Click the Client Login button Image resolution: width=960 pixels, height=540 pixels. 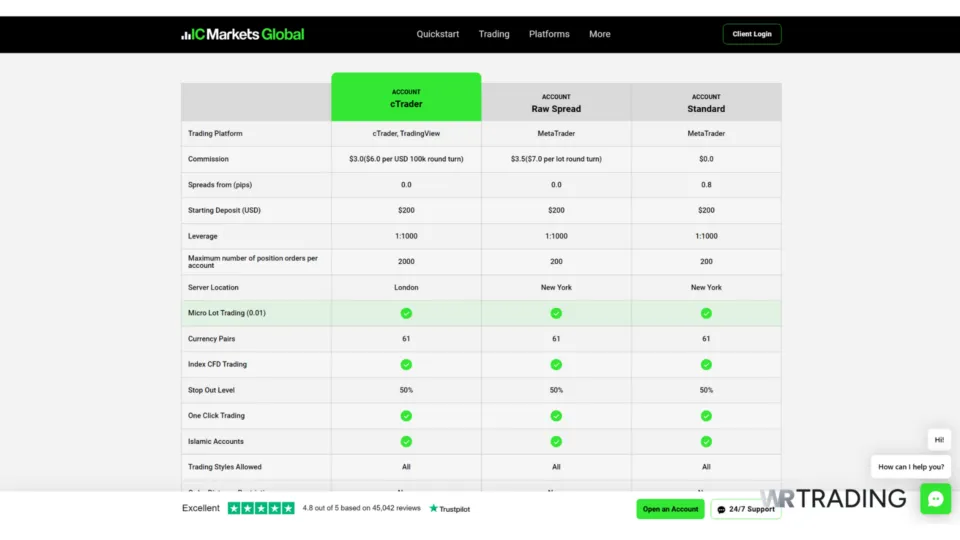coord(752,34)
